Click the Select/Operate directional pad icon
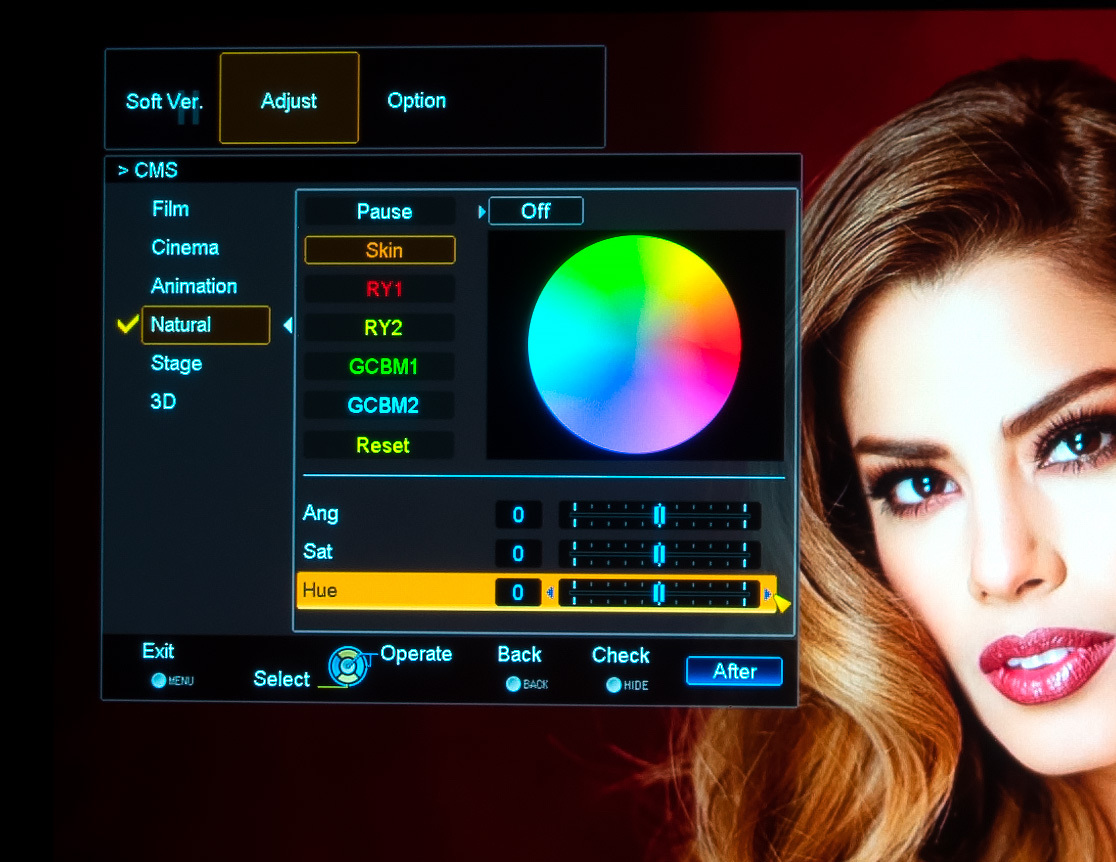Viewport: 1116px width, 862px height. [348, 666]
